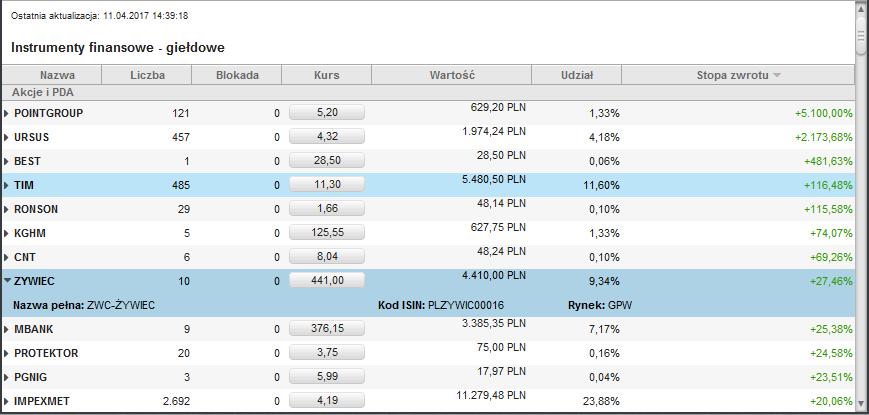Click the Instrumenty finansowe - giełdowe heading

click(x=117, y=48)
